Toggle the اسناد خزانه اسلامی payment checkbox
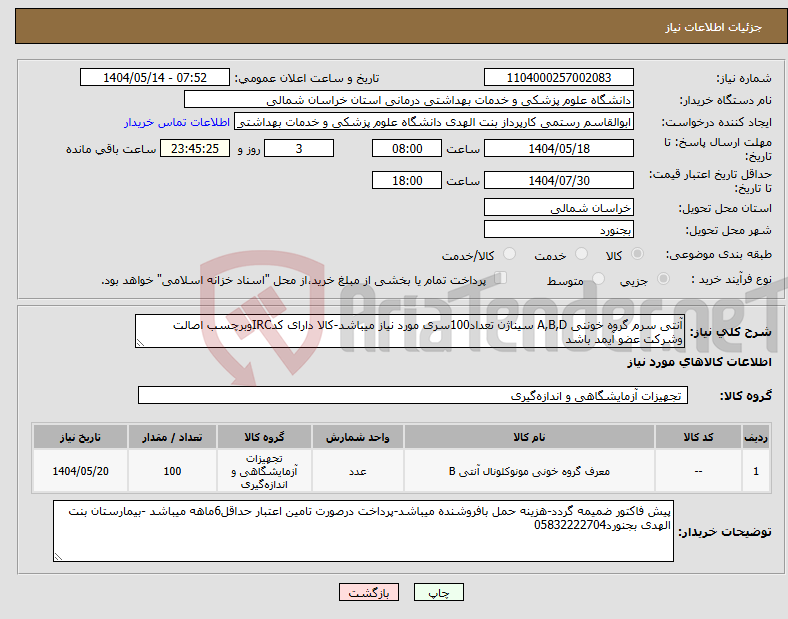Screen dimensions: 788x619 pyautogui.click(x=501, y=278)
